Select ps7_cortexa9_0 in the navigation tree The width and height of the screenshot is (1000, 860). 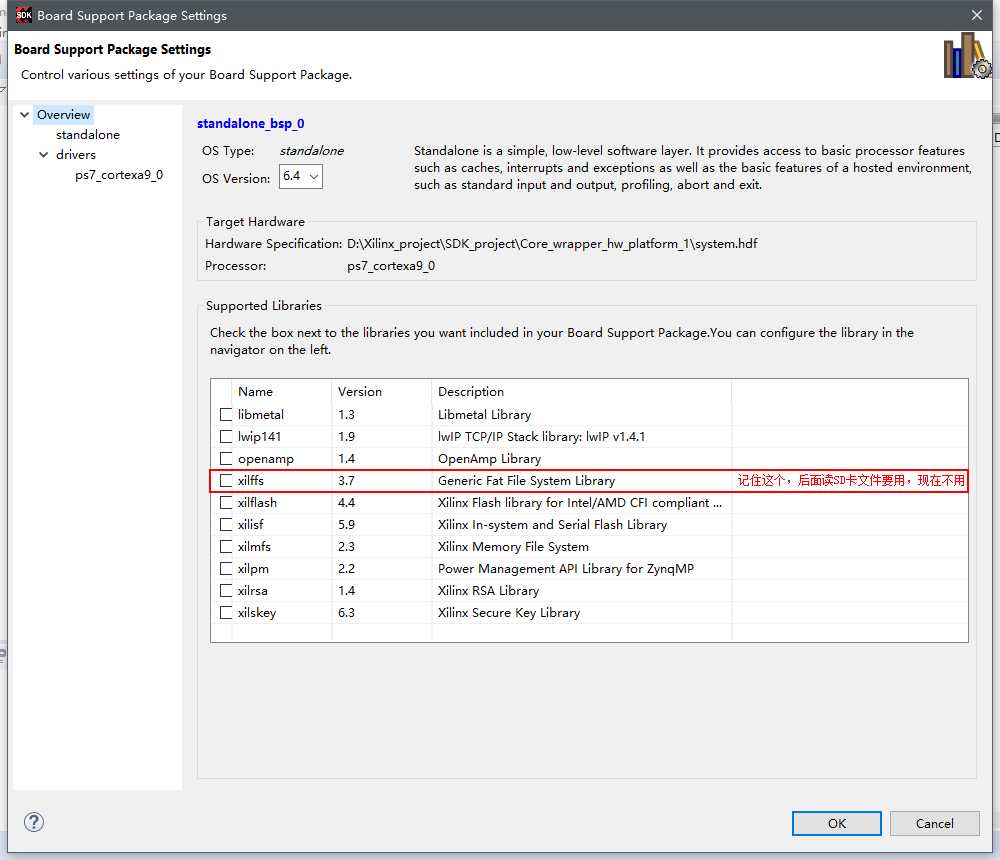pos(119,175)
